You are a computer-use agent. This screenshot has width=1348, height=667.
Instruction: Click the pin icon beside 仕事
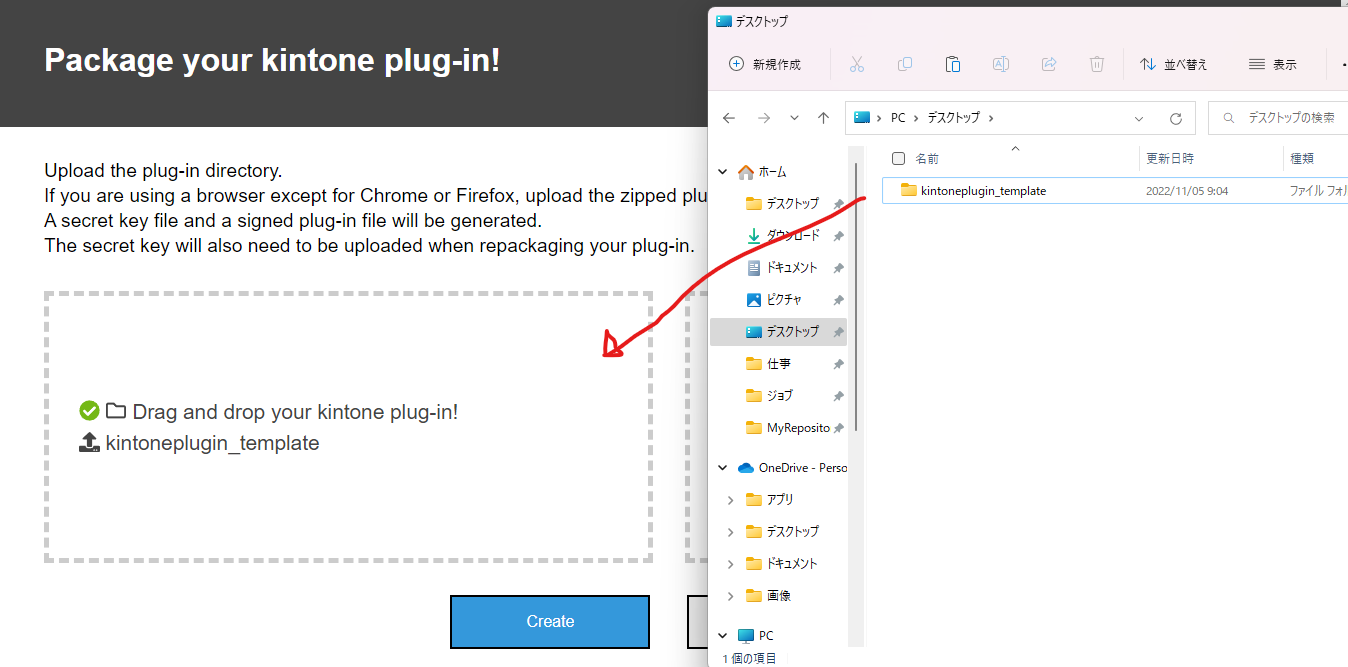(x=839, y=364)
